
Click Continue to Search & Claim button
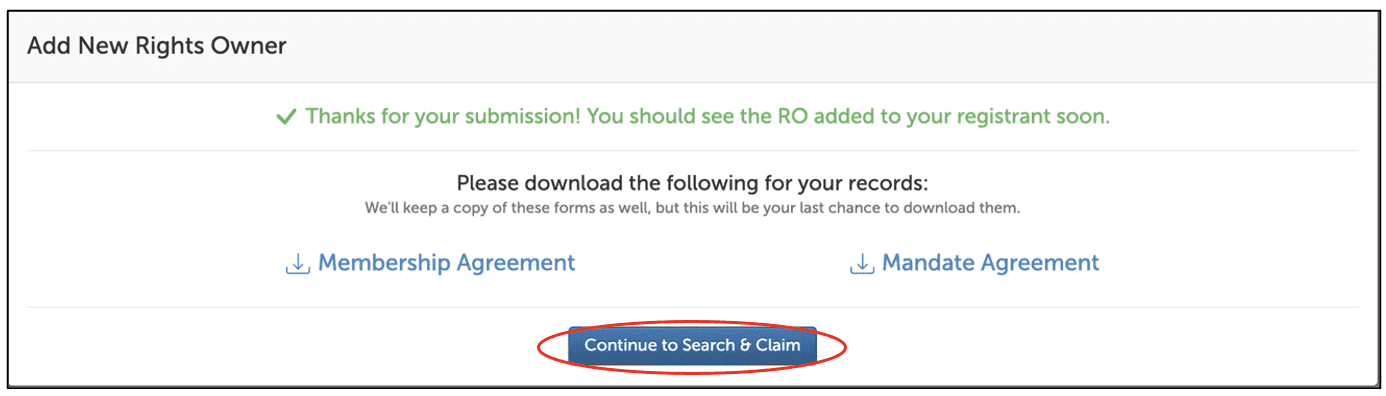692,345
